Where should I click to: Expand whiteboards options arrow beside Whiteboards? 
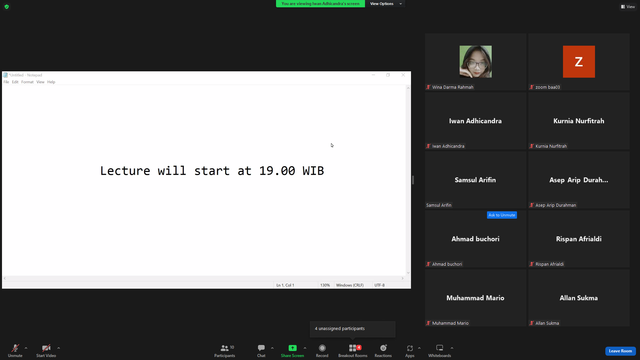[452, 348]
